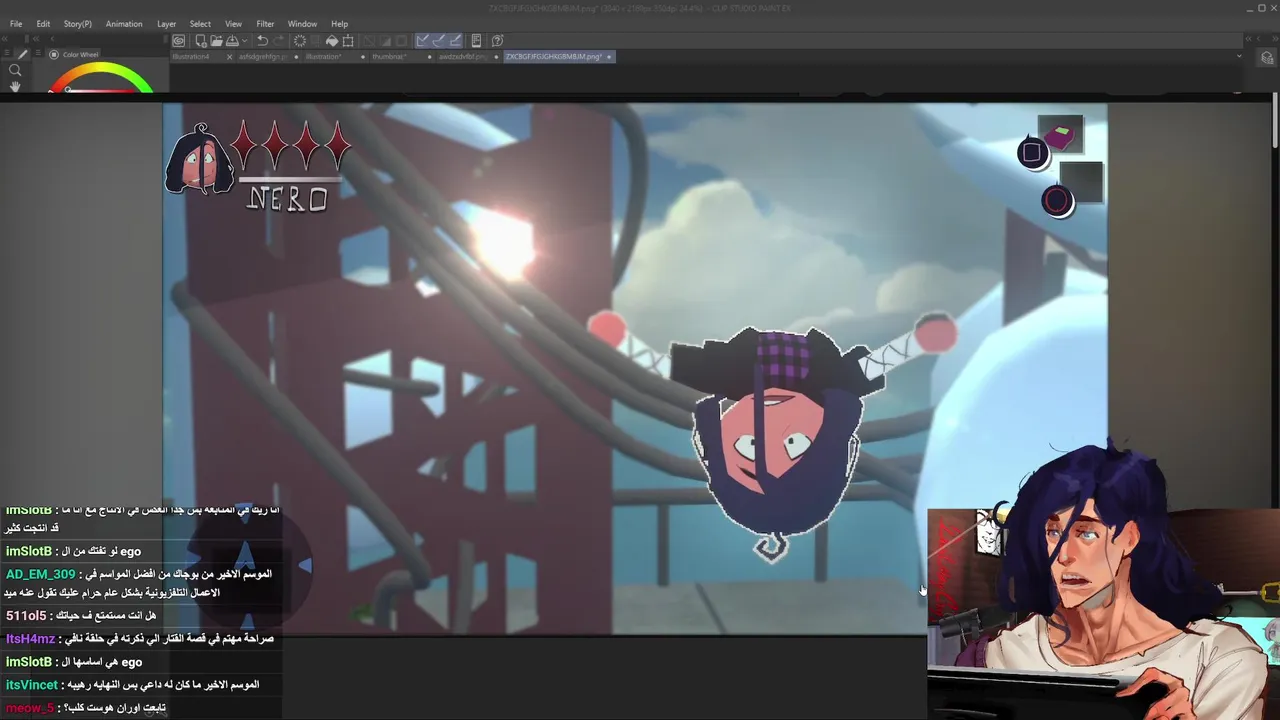Toggle Snap to Grid icon
The image size is (1280, 720).
(x=455, y=41)
